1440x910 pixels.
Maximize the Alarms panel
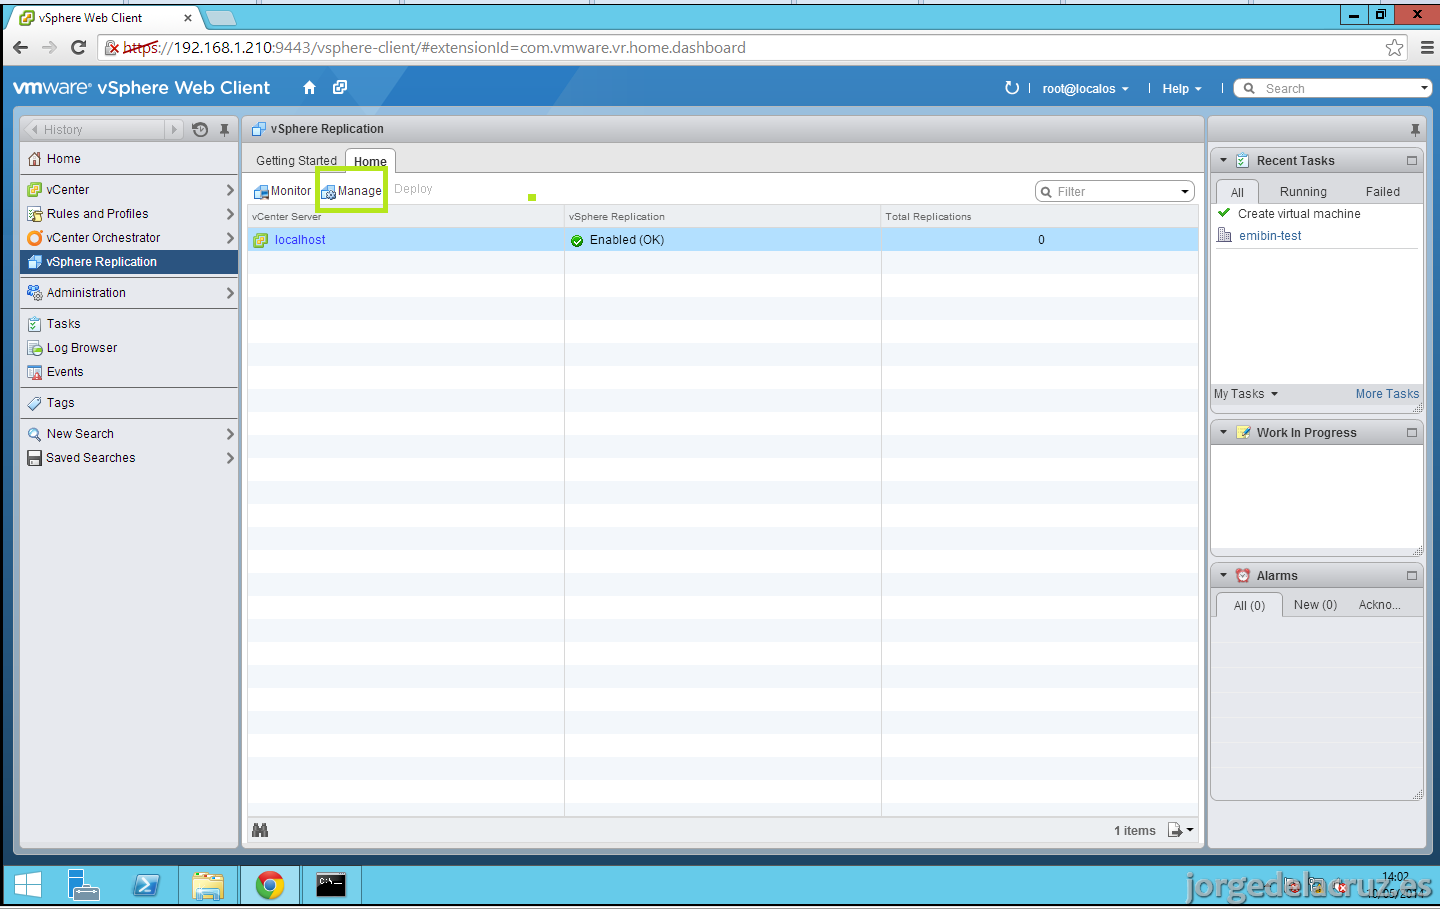1412,575
